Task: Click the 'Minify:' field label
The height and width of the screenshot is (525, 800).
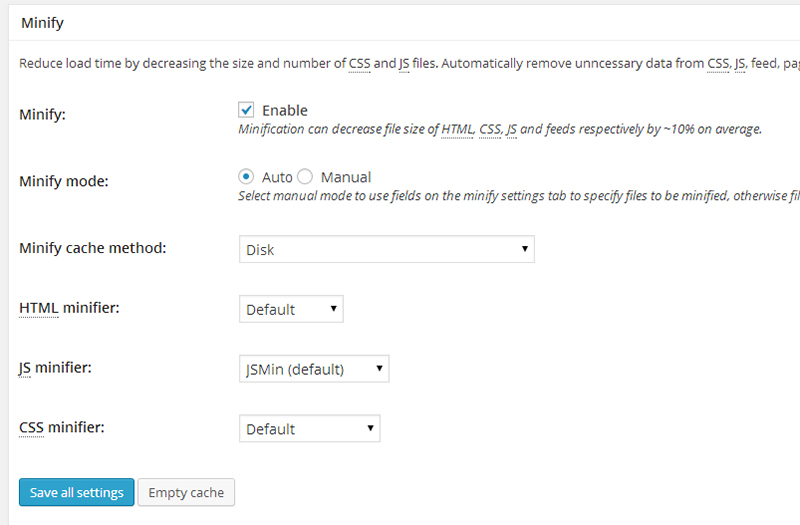Action: pos(43,115)
